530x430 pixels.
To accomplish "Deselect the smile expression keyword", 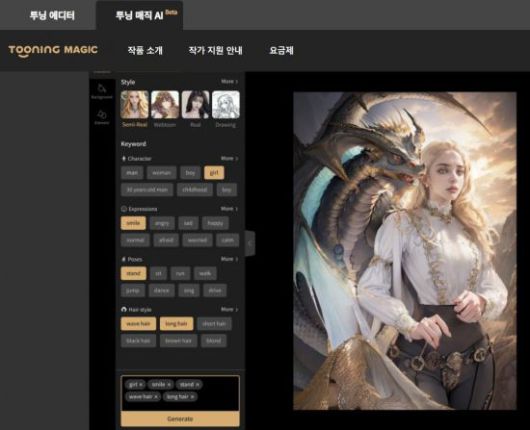I will click(133, 223).
